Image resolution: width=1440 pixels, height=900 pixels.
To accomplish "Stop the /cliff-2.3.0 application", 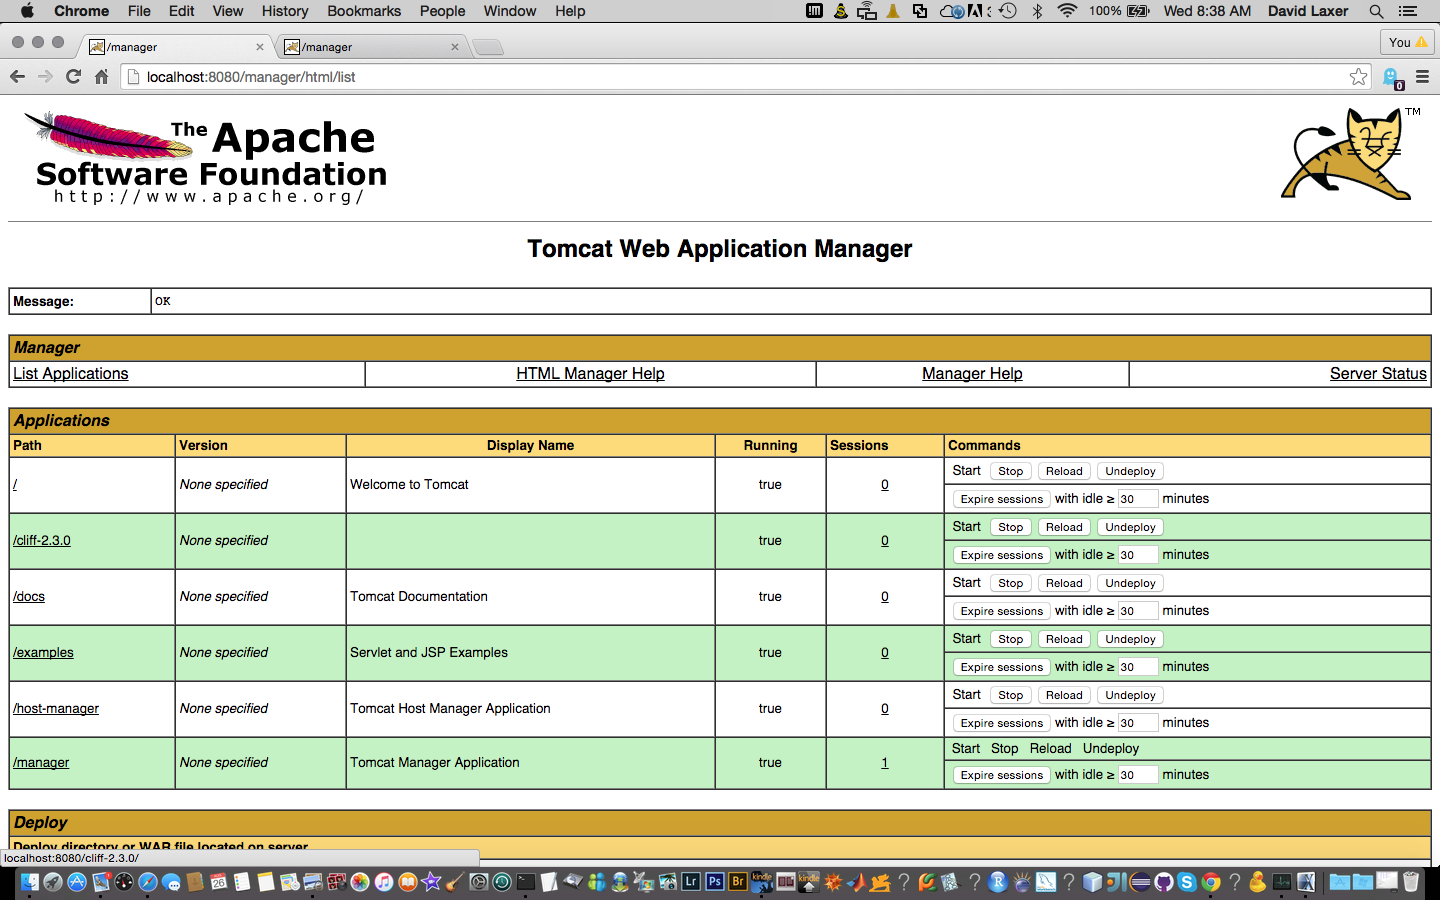I will point(1011,527).
